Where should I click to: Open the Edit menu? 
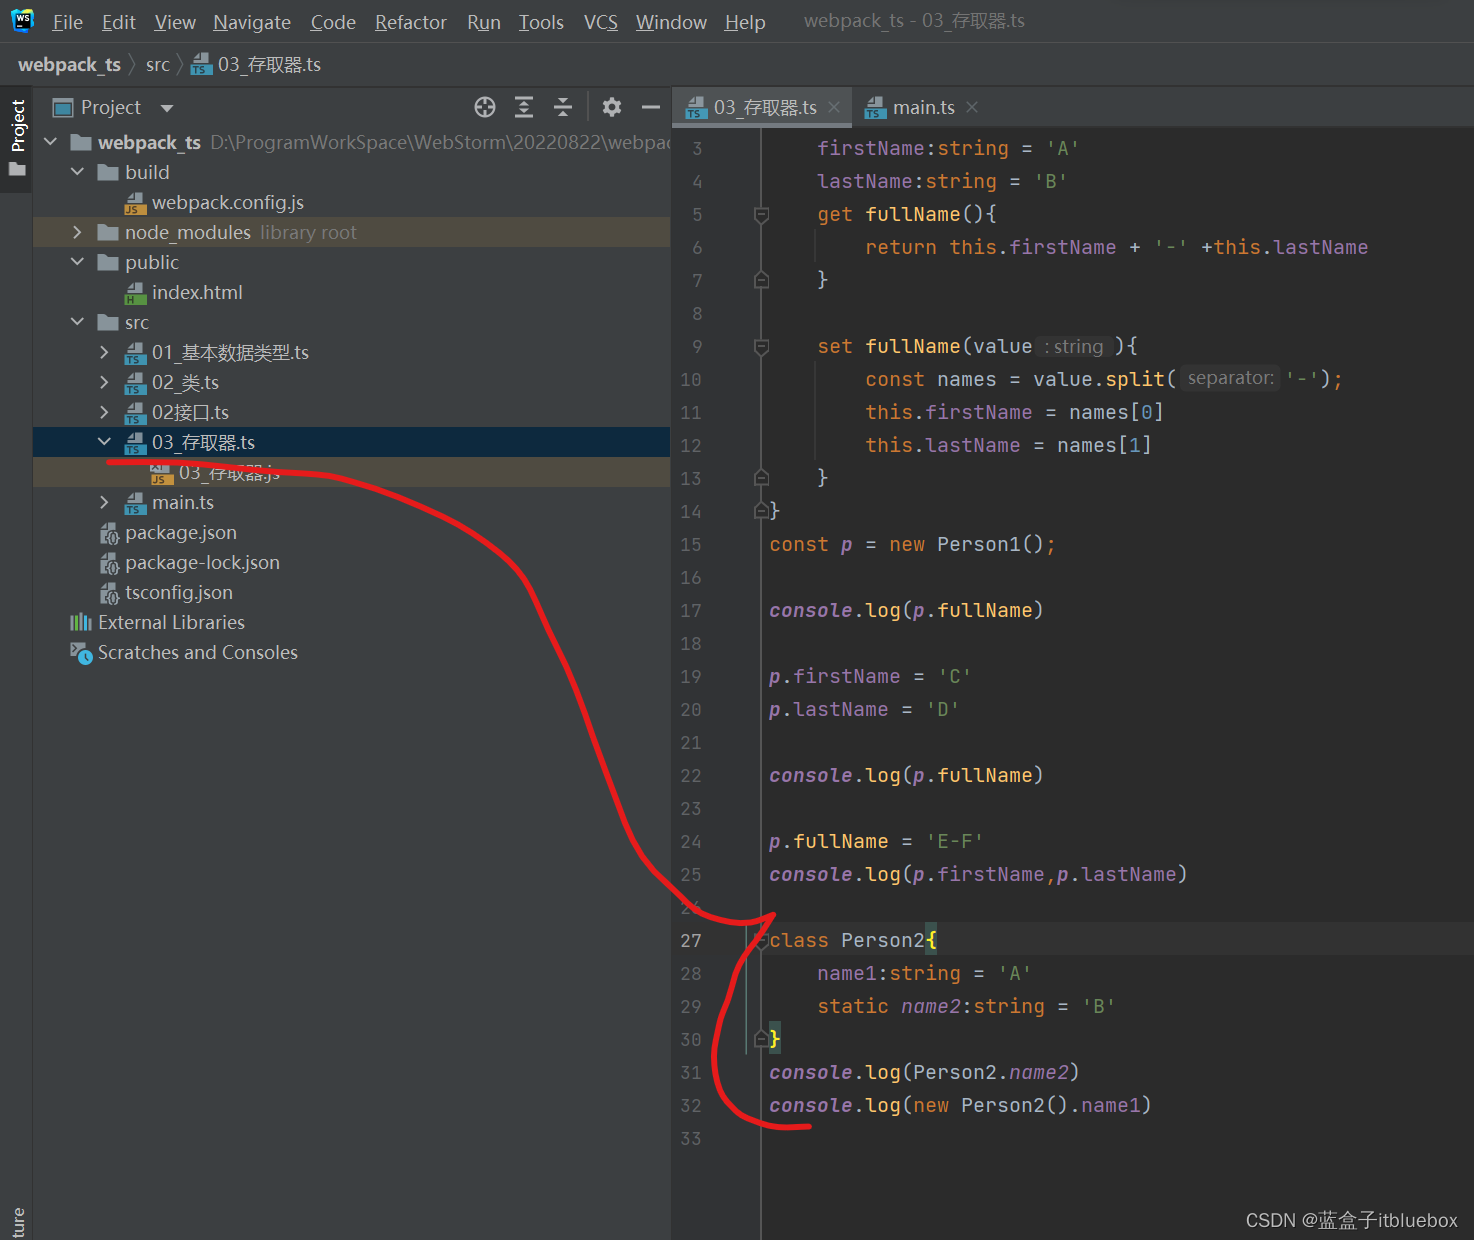[118, 22]
